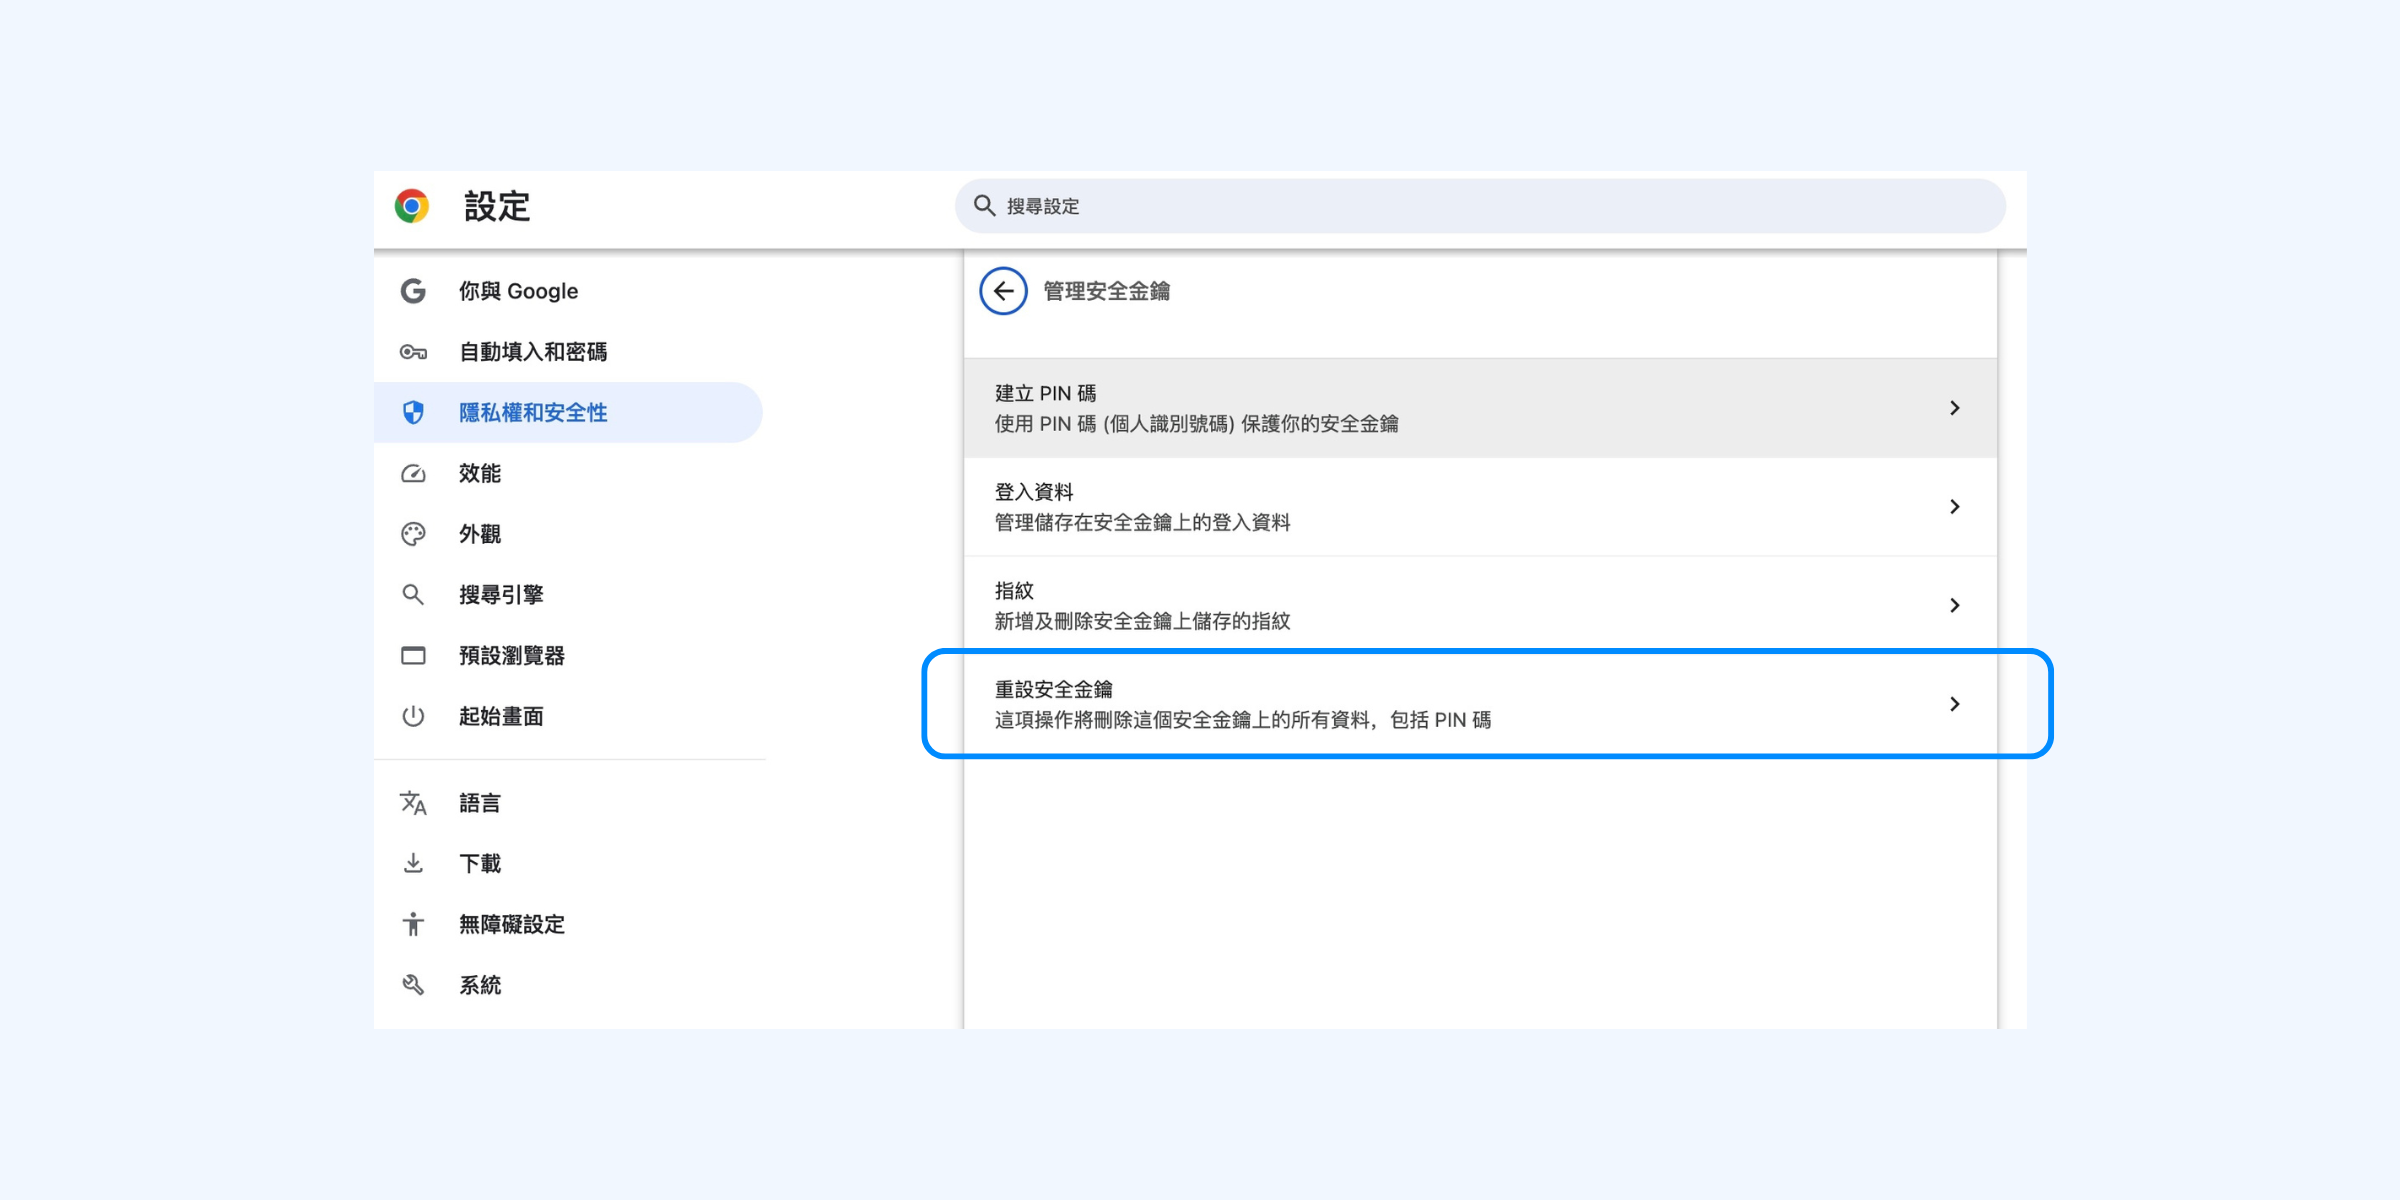2400x1200 pixels.
Task: Click the wrench icon for 系統
Action: pos(413,985)
